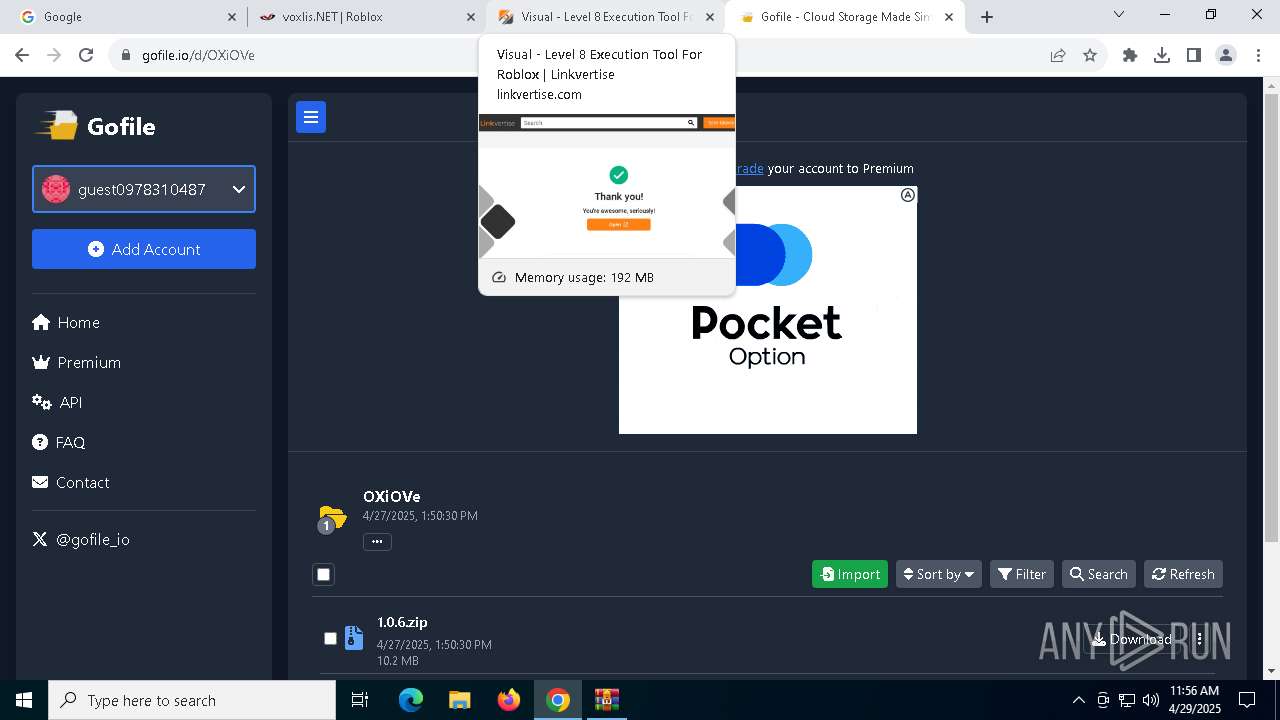Open the Premium sidebar item
This screenshot has height=720, width=1280.
[x=77, y=362]
